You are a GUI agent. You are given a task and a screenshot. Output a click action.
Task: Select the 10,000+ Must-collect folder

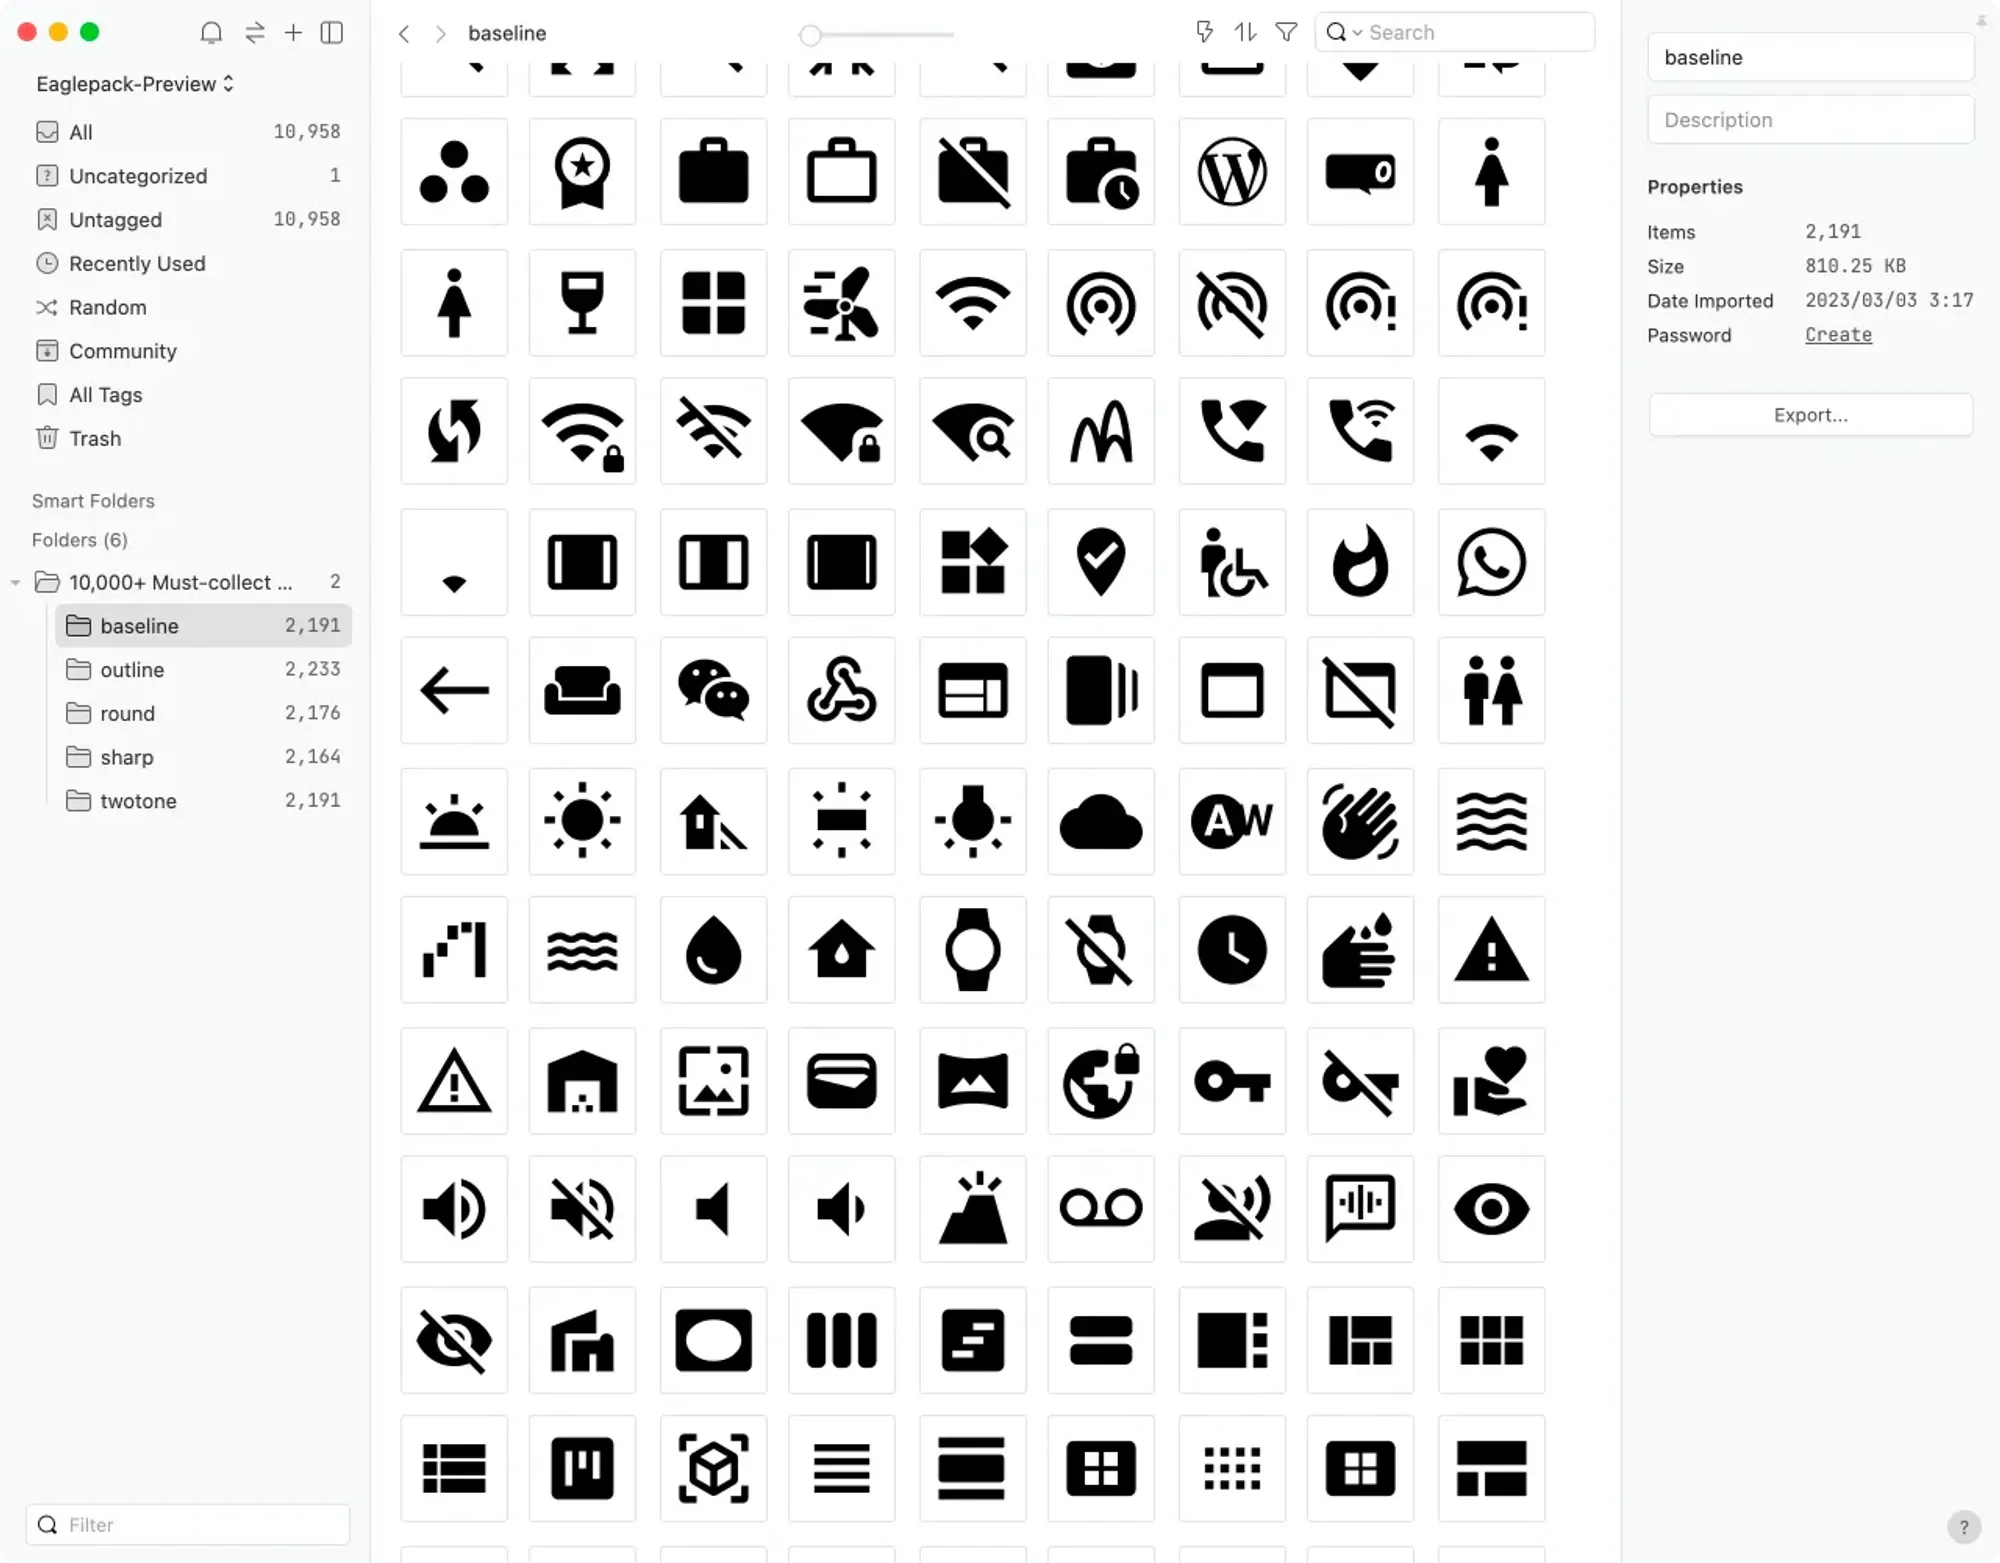point(189,582)
